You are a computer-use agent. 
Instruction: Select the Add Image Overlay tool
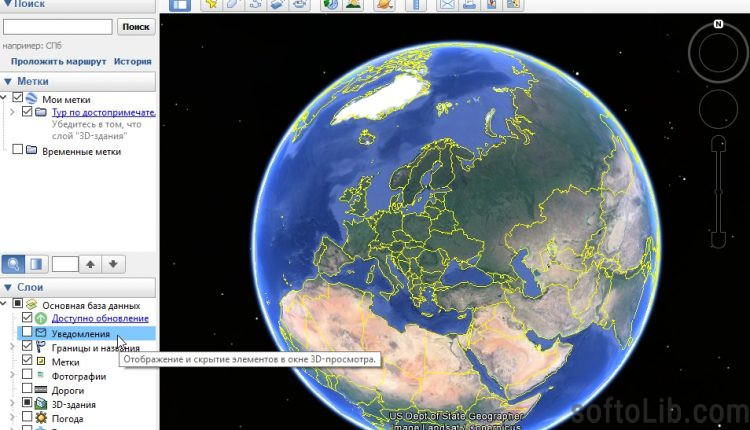277,5
